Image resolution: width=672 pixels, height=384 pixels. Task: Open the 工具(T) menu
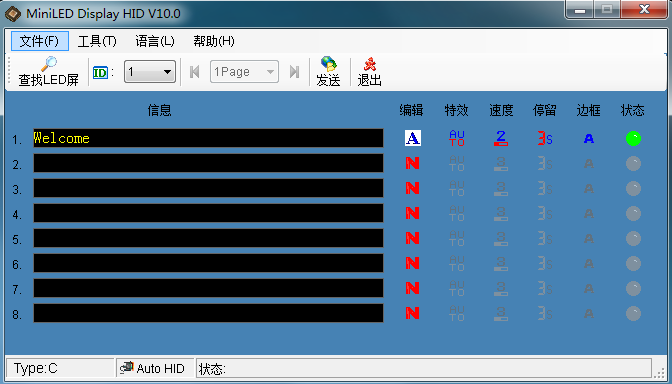[x=97, y=41]
